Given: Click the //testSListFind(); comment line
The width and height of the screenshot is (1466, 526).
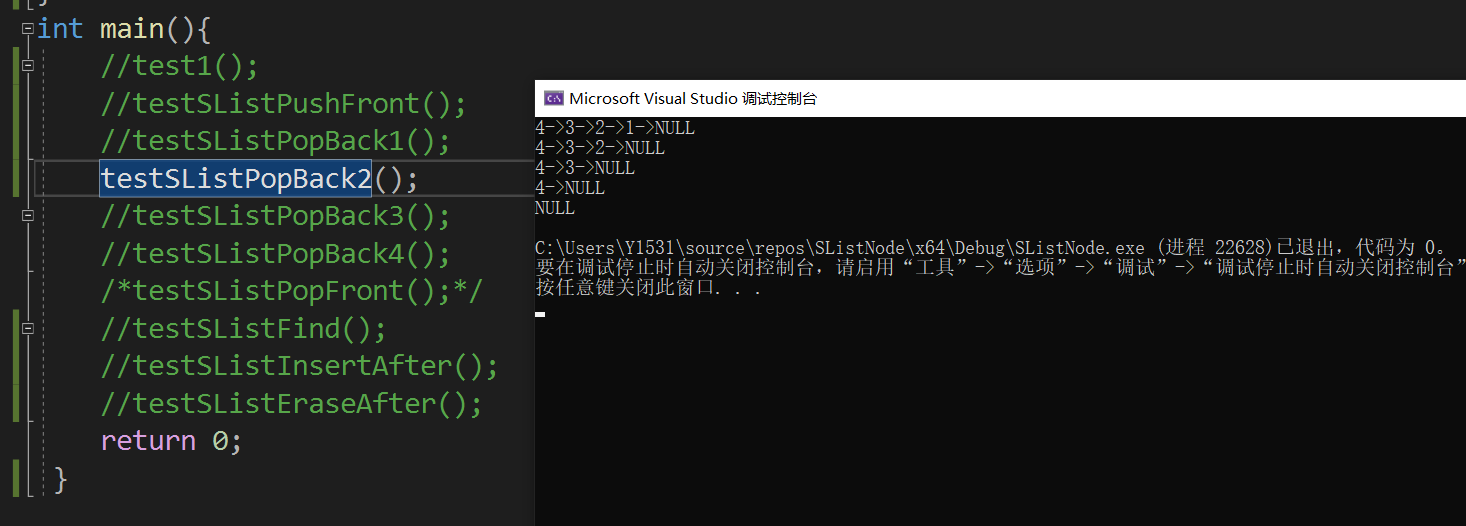Looking at the screenshot, I should point(243,329).
